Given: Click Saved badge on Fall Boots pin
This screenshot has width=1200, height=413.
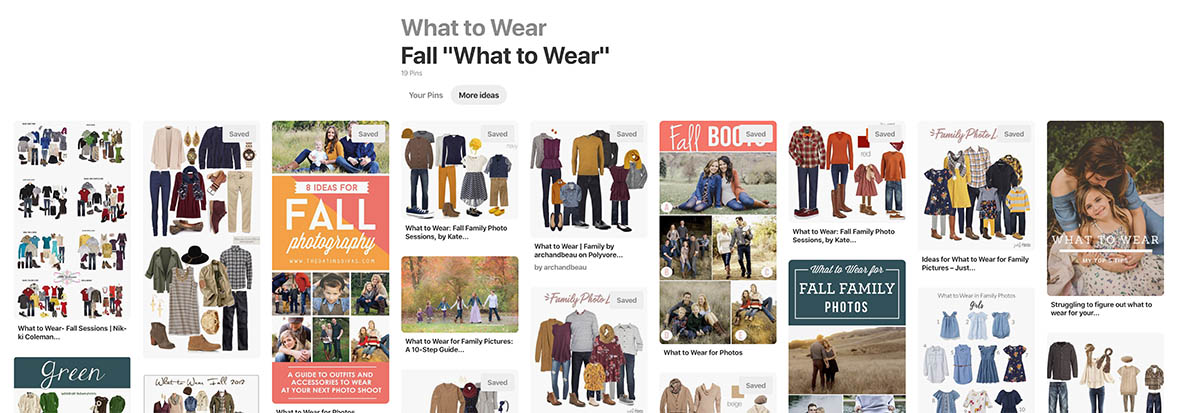Looking at the screenshot, I should coord(755,133).
